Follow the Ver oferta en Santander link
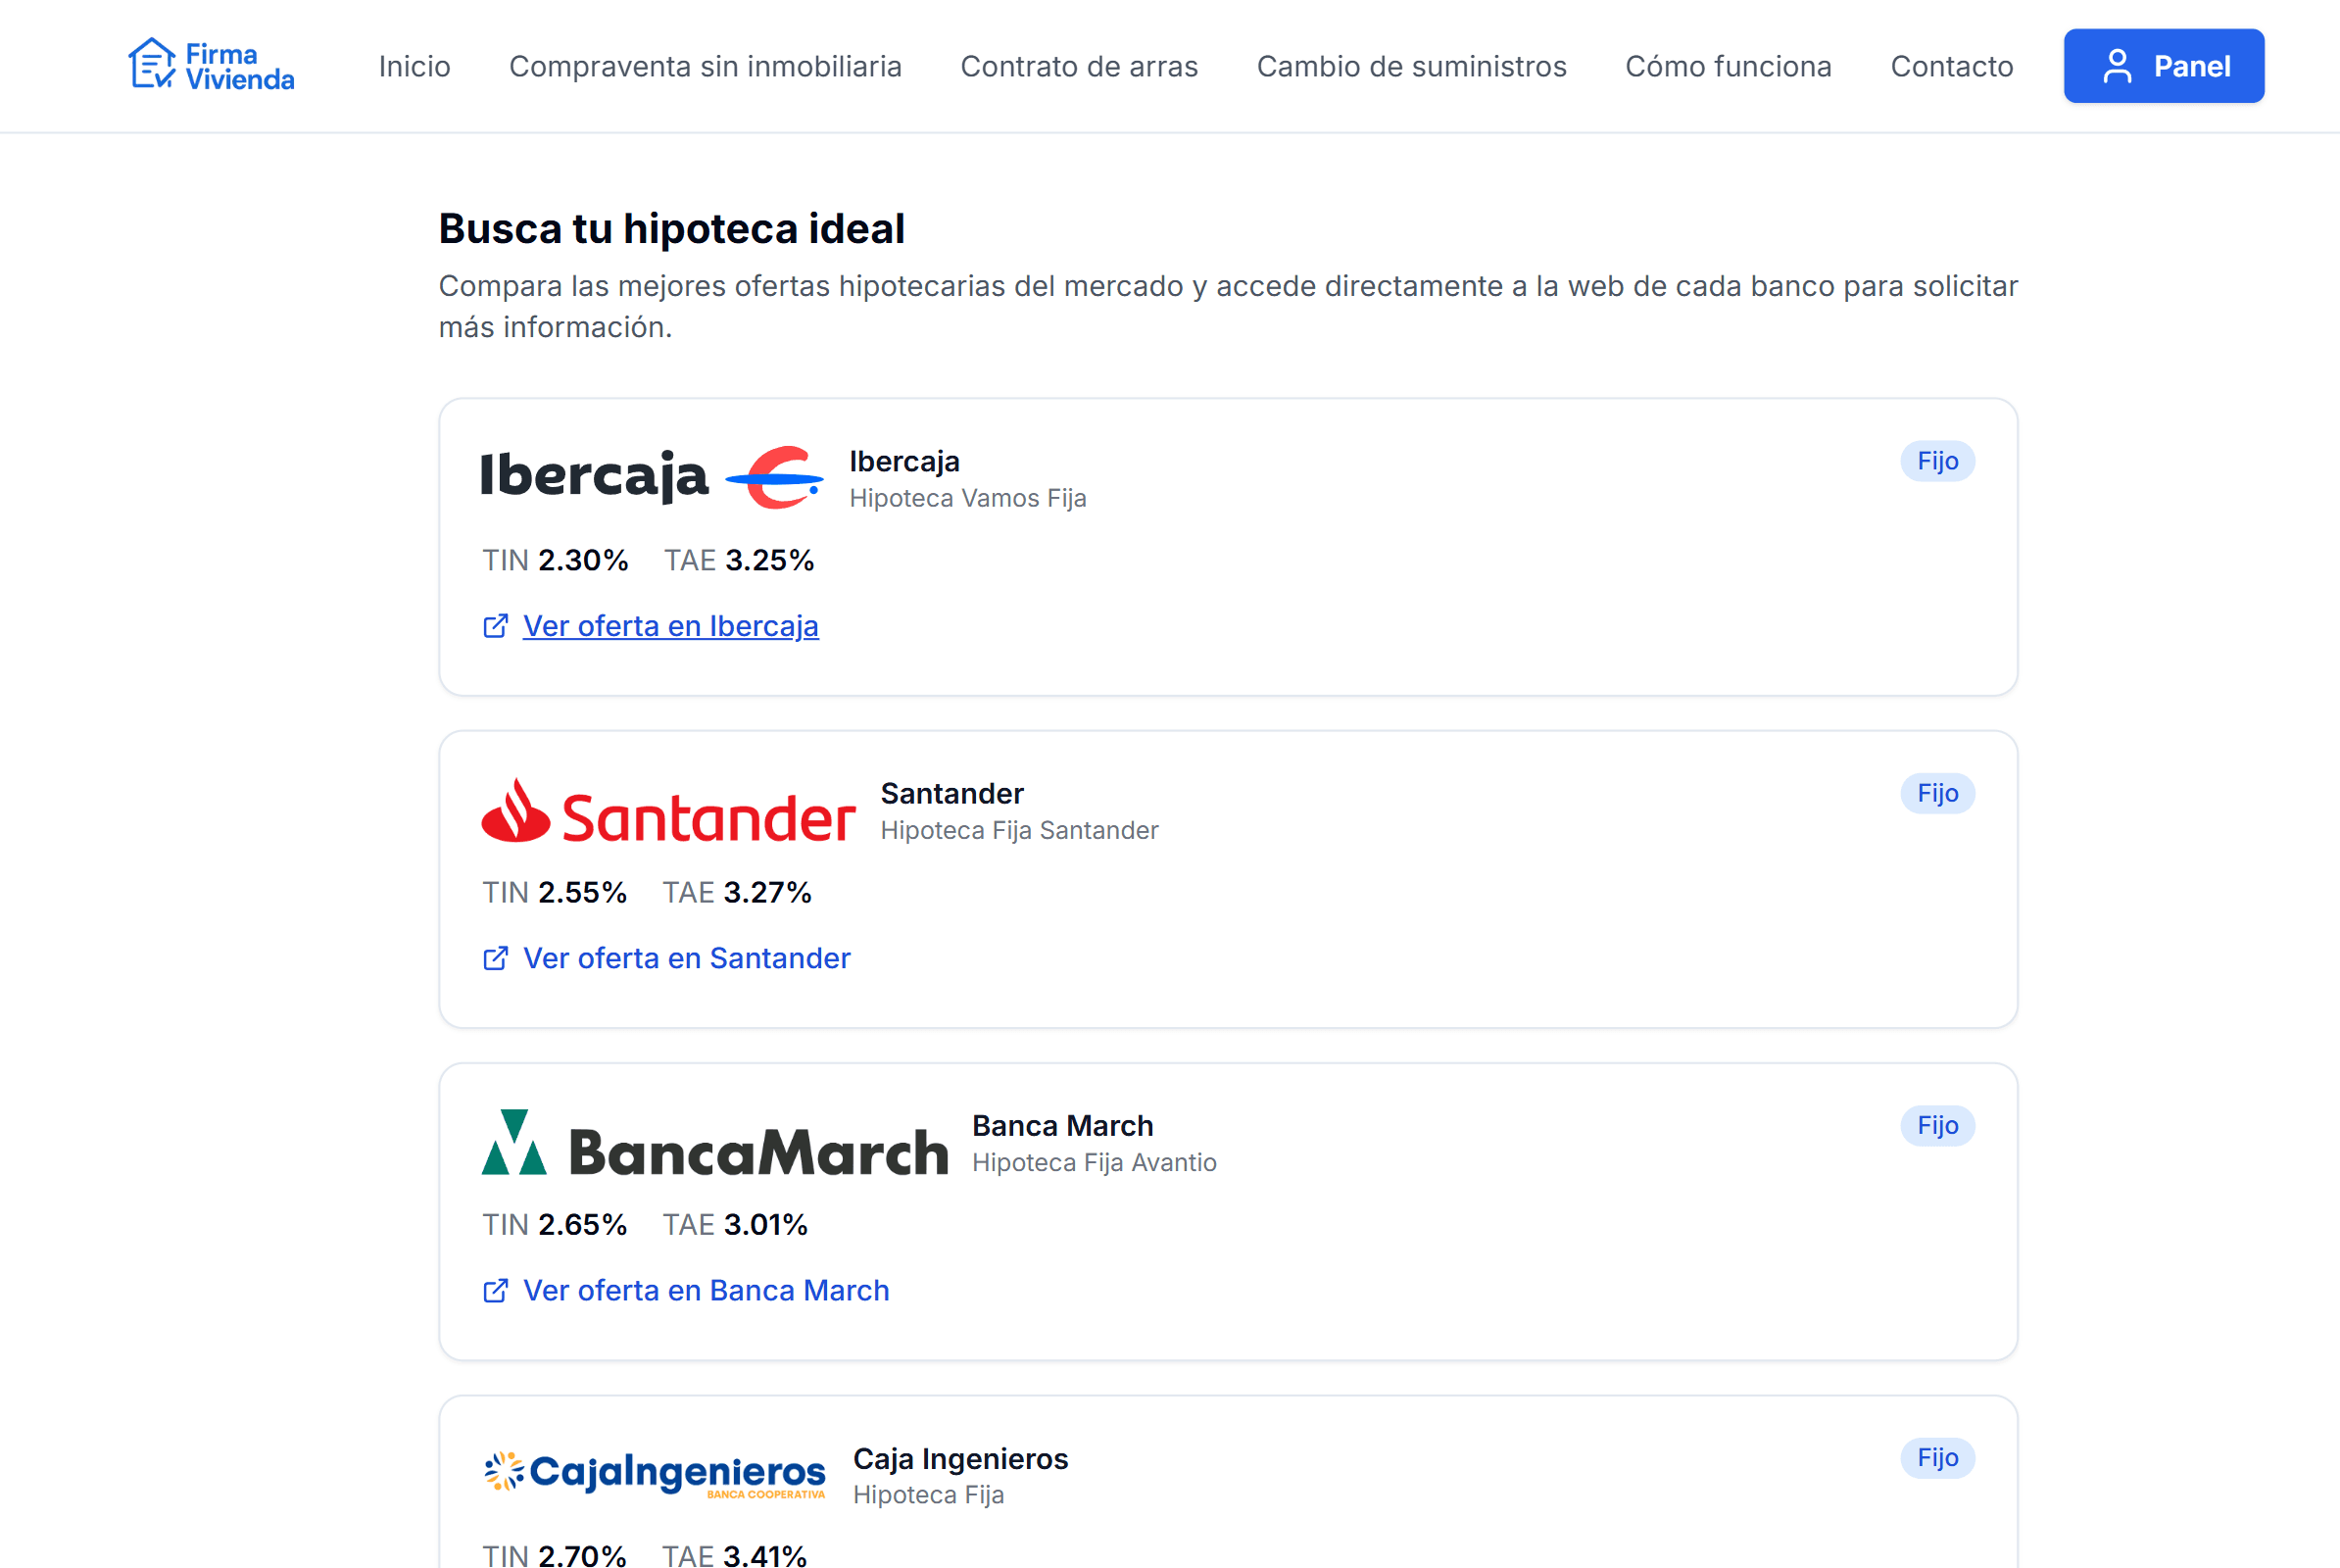Screen dimensions: 2340x1568 pos(686,958)
